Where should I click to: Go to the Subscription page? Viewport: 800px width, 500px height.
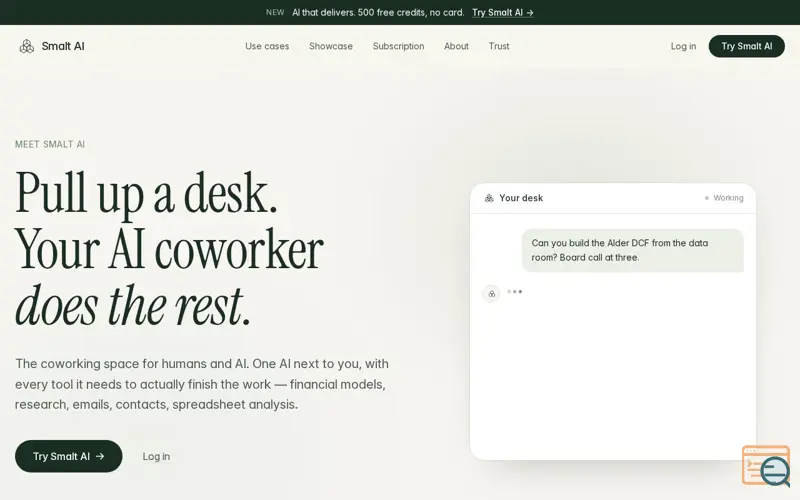398,46
